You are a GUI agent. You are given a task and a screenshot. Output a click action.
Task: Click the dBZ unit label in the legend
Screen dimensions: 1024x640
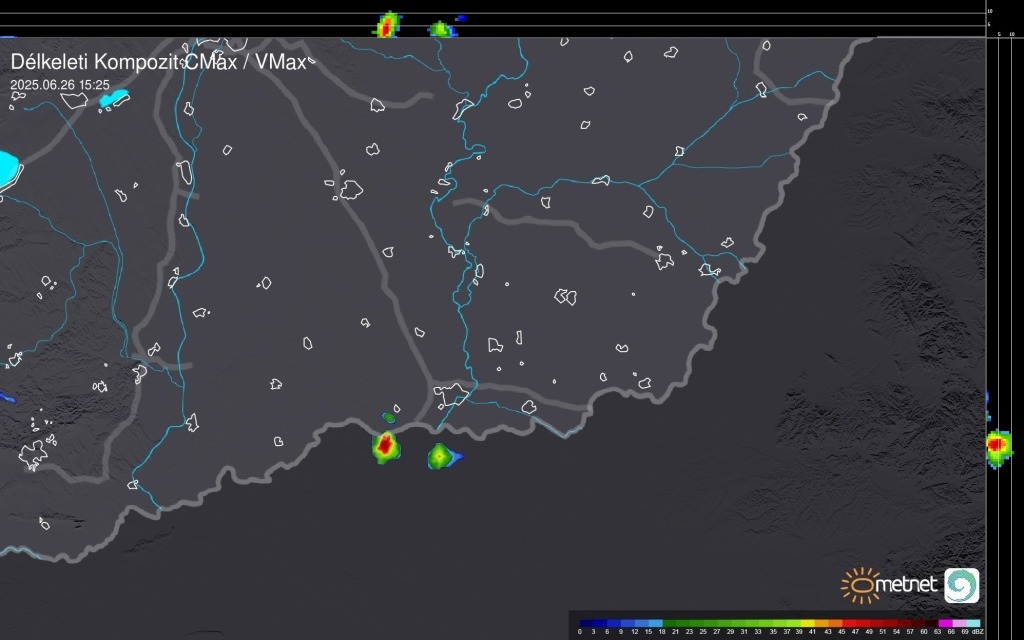click(x=978, y=632)
